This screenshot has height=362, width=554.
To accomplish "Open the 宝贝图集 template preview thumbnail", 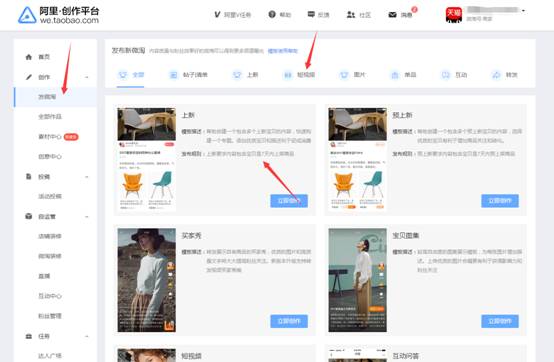I will [x=358, y=280].
